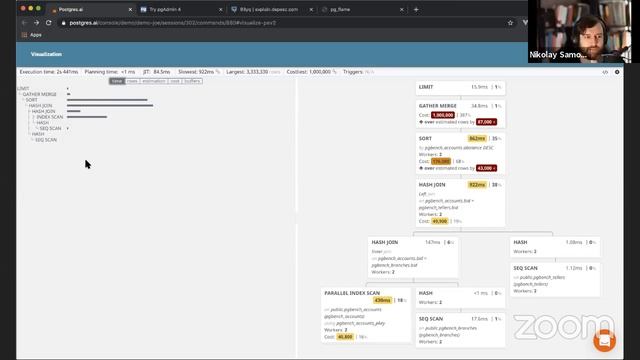Click the 'Planning time' stat
Image resolution: width=640 pixels, height=360 pixels.
pyautogui.click(x=109, y=72)
